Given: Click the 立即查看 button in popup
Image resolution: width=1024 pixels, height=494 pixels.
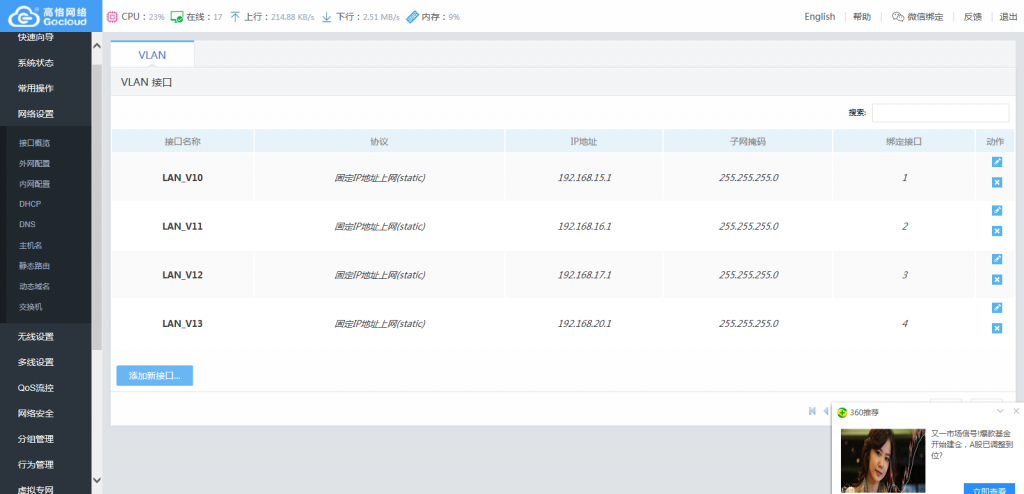Looking at the screenshot, I should [x=989, y=489].
